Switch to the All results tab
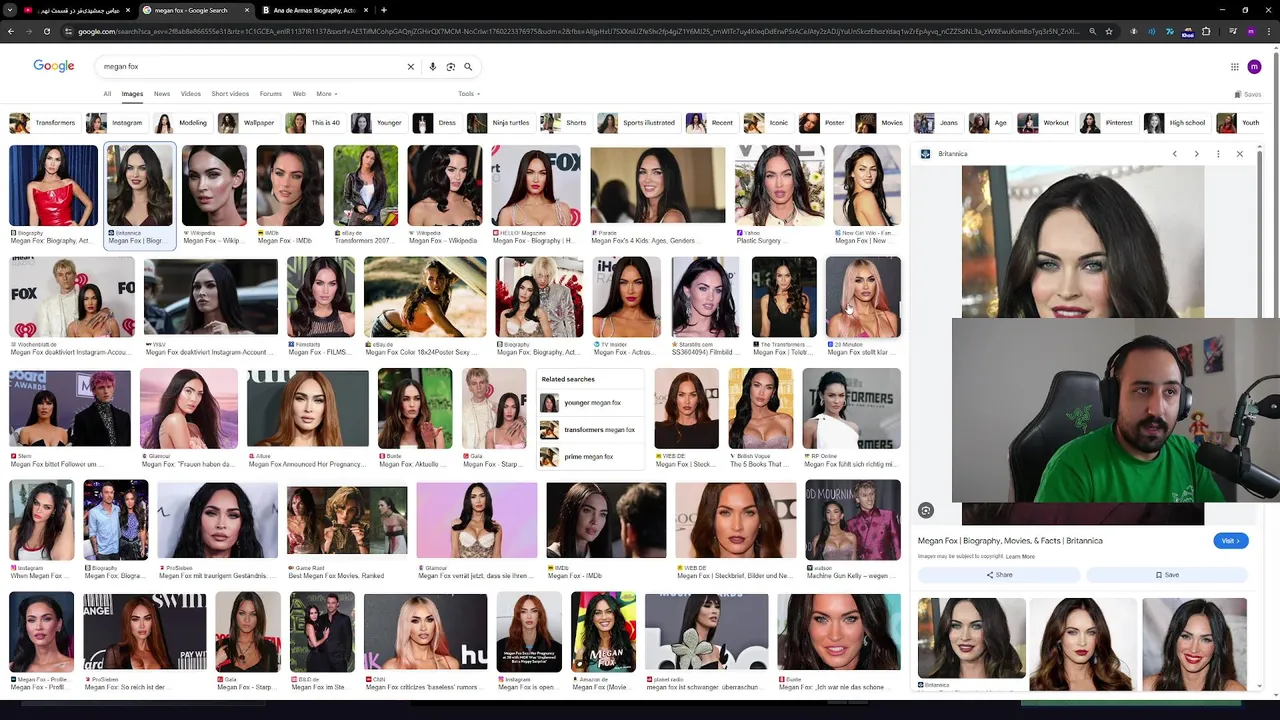 coord(107,94)
